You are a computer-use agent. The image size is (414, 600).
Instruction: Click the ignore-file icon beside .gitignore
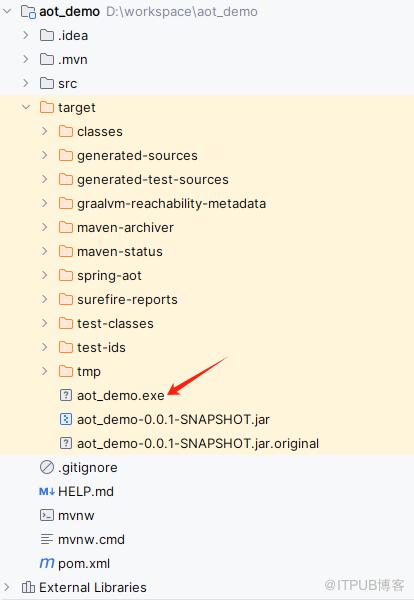pos(47,467)
